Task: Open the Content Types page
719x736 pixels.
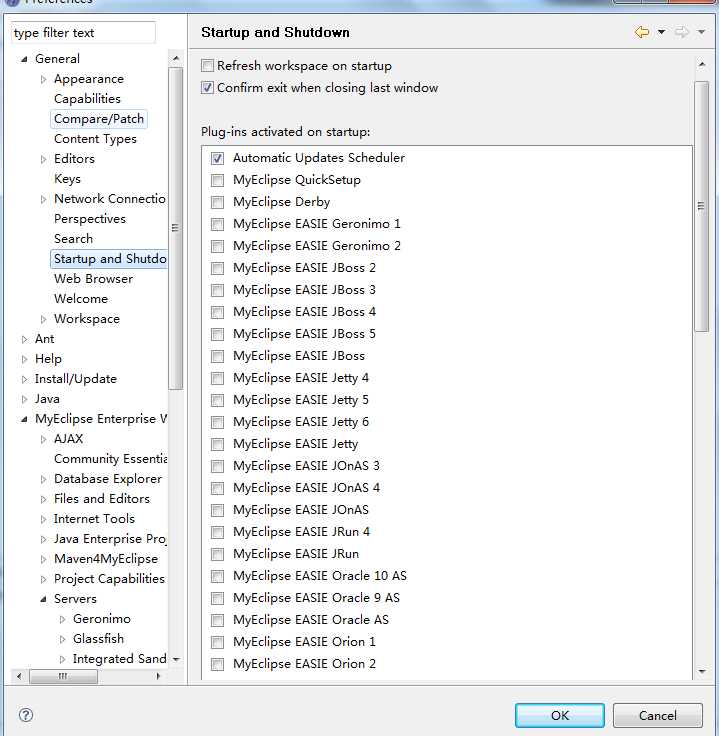Action: pyautogui.click(x=95, y=139)
